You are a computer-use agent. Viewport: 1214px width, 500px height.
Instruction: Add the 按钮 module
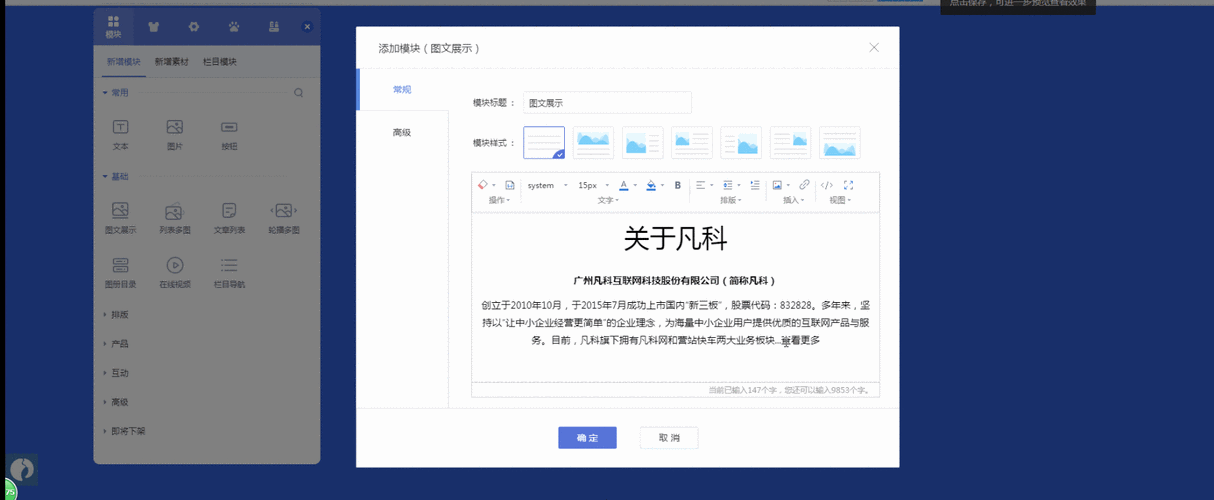click(x=229, y=135)
